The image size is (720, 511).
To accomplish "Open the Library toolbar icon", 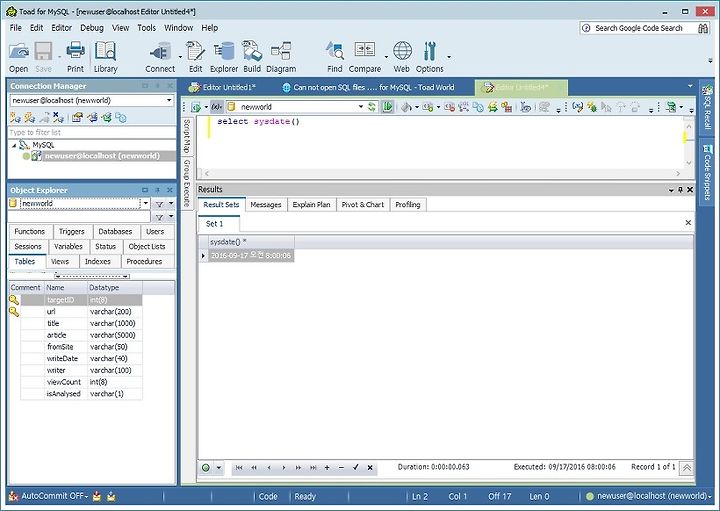I will point(106,57).
